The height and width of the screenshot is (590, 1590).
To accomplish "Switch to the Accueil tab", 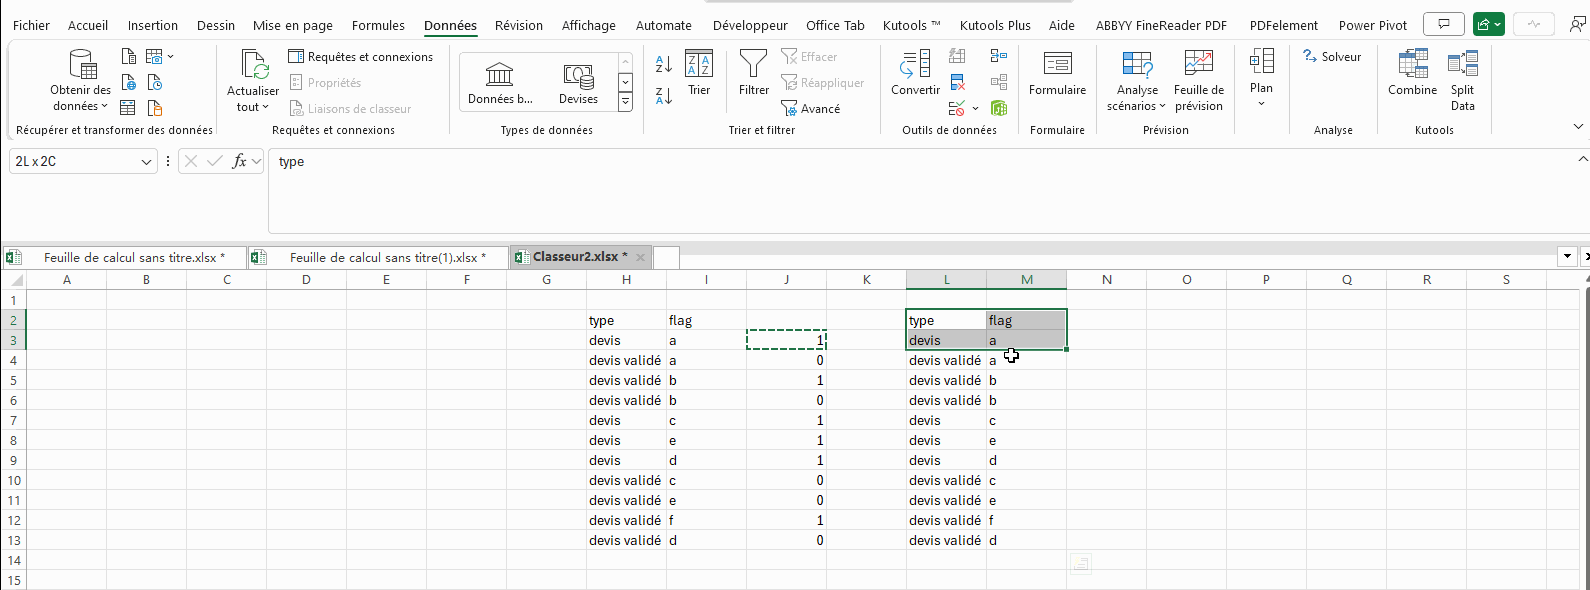I will pyautogui.click(x=88, y=25).
